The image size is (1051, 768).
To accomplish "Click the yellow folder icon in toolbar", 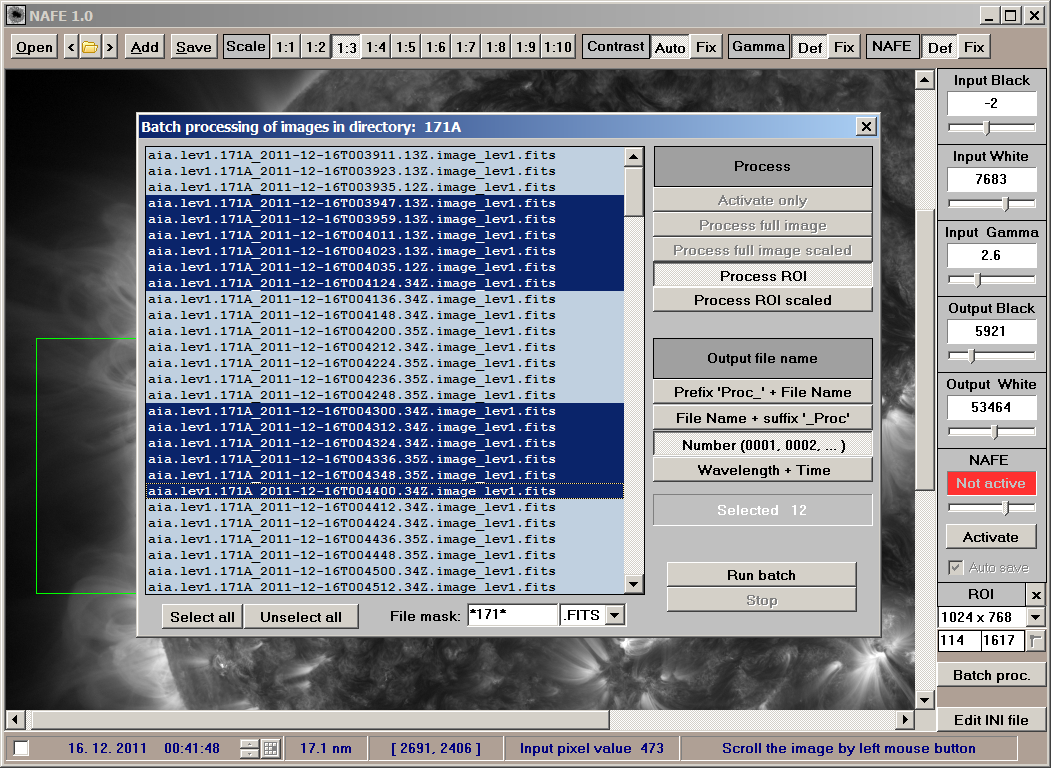I will click(x=90, y=47).
